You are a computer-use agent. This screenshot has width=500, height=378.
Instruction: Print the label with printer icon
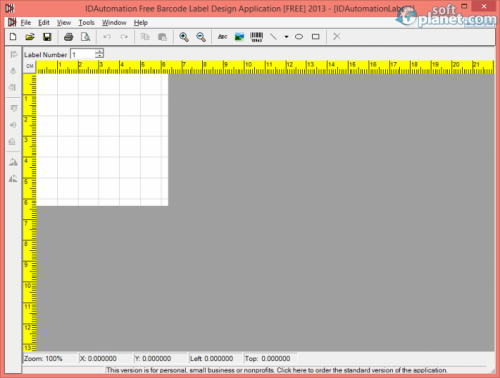pyautogui.click(x=69, y=37)
